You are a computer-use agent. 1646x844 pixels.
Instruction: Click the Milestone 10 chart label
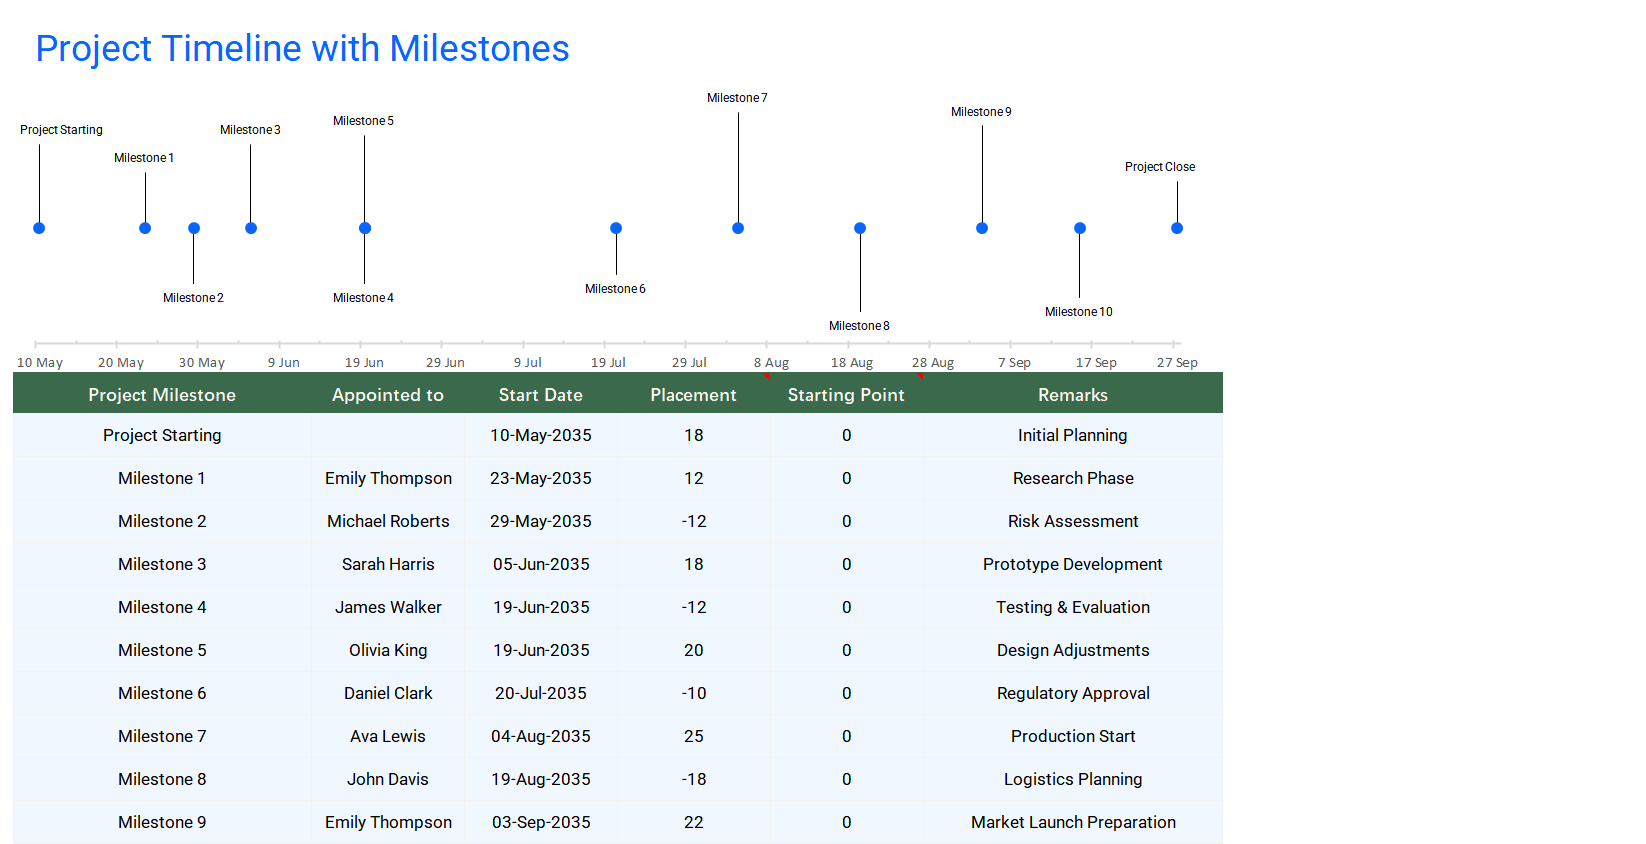click(x=1079, y=312)
